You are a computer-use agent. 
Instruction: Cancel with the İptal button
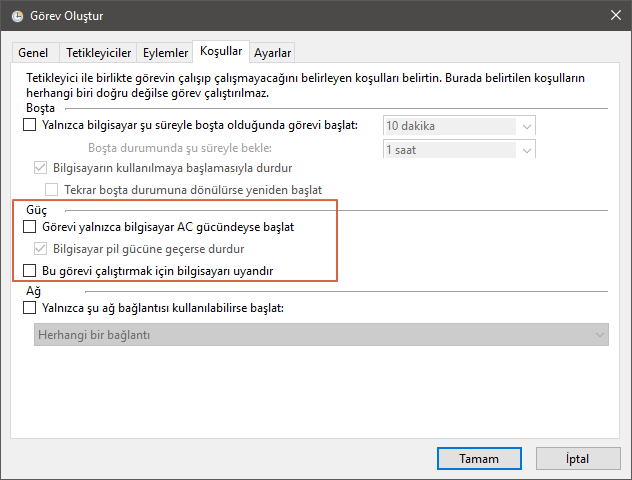[x=578, y=459]
